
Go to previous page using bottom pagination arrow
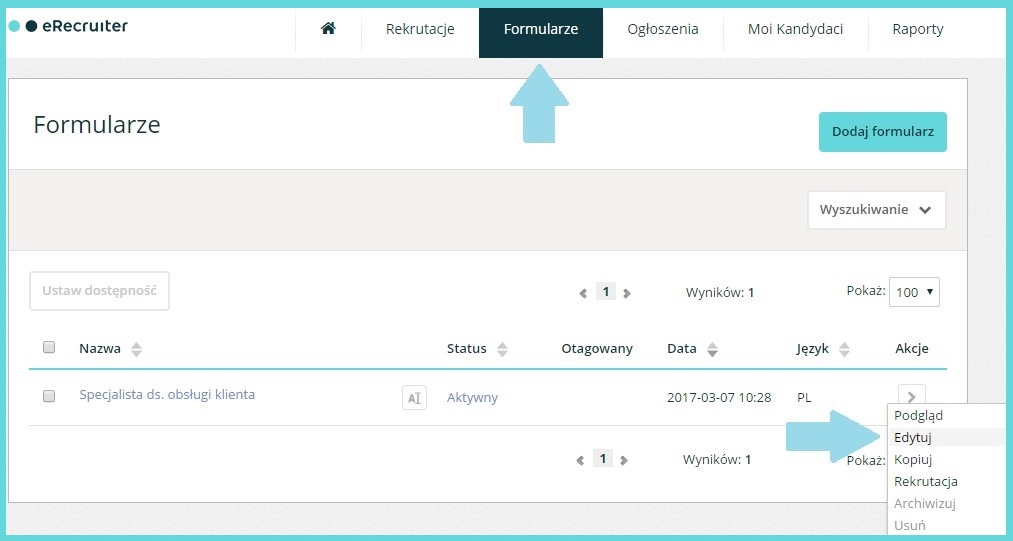(580, 460)
